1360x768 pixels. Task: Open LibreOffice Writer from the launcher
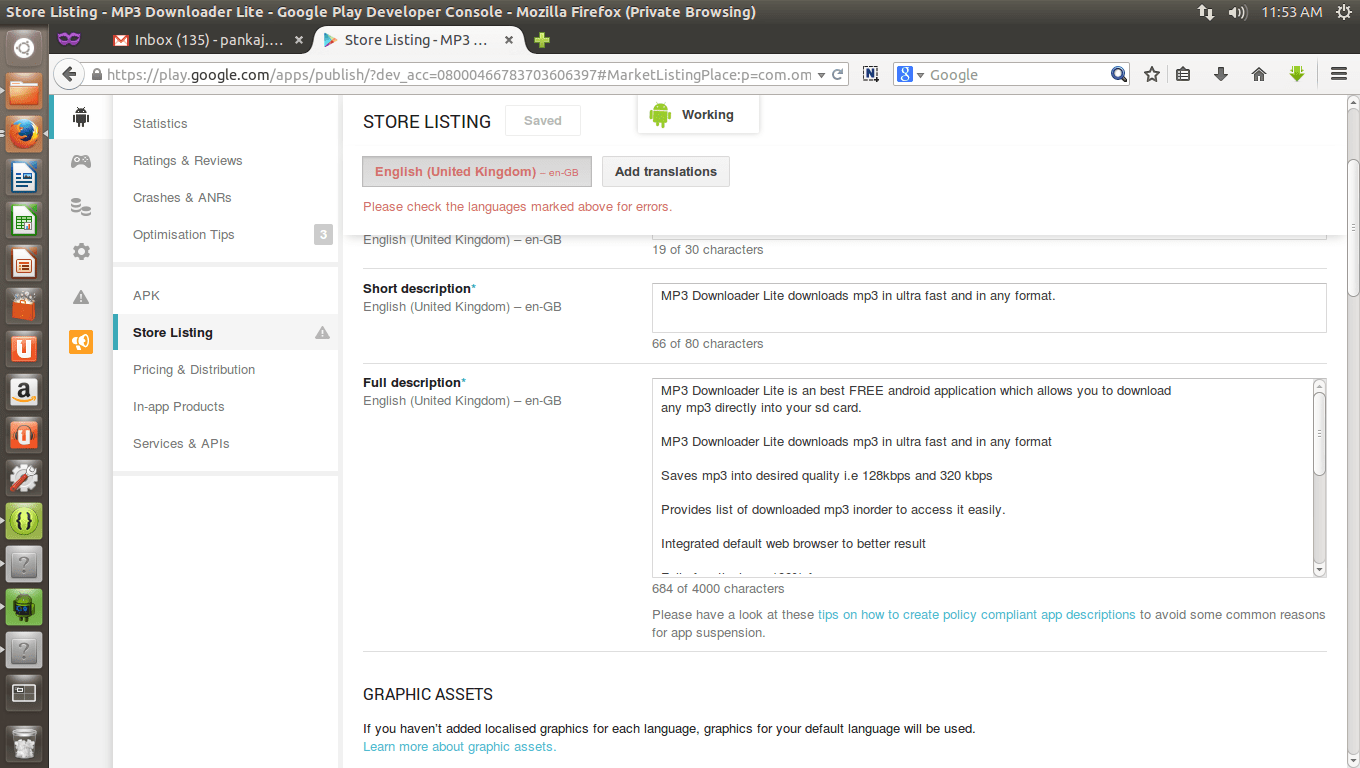pyautogui.click(x=24, y=179)
